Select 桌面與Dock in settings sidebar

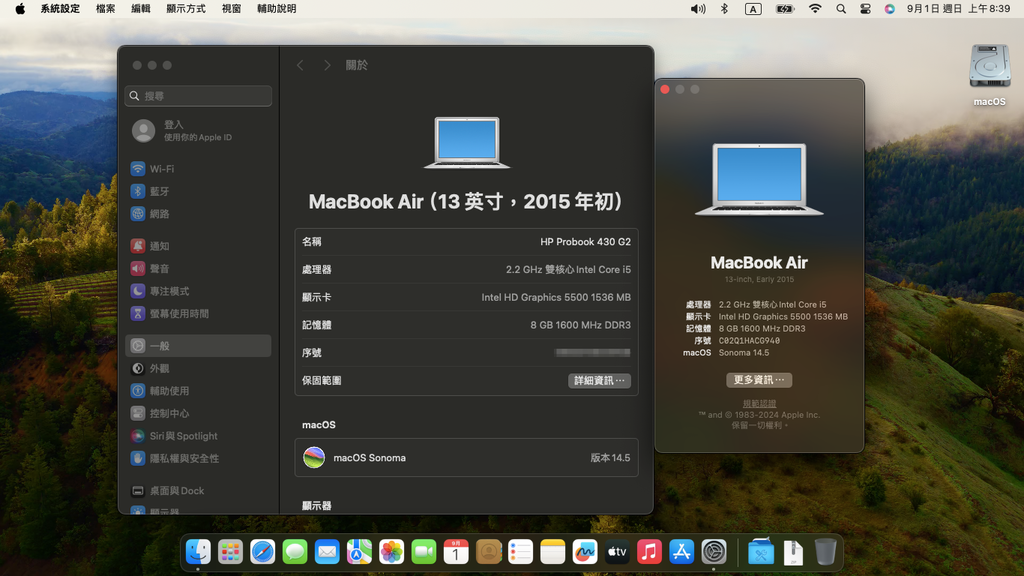[199, 490]
